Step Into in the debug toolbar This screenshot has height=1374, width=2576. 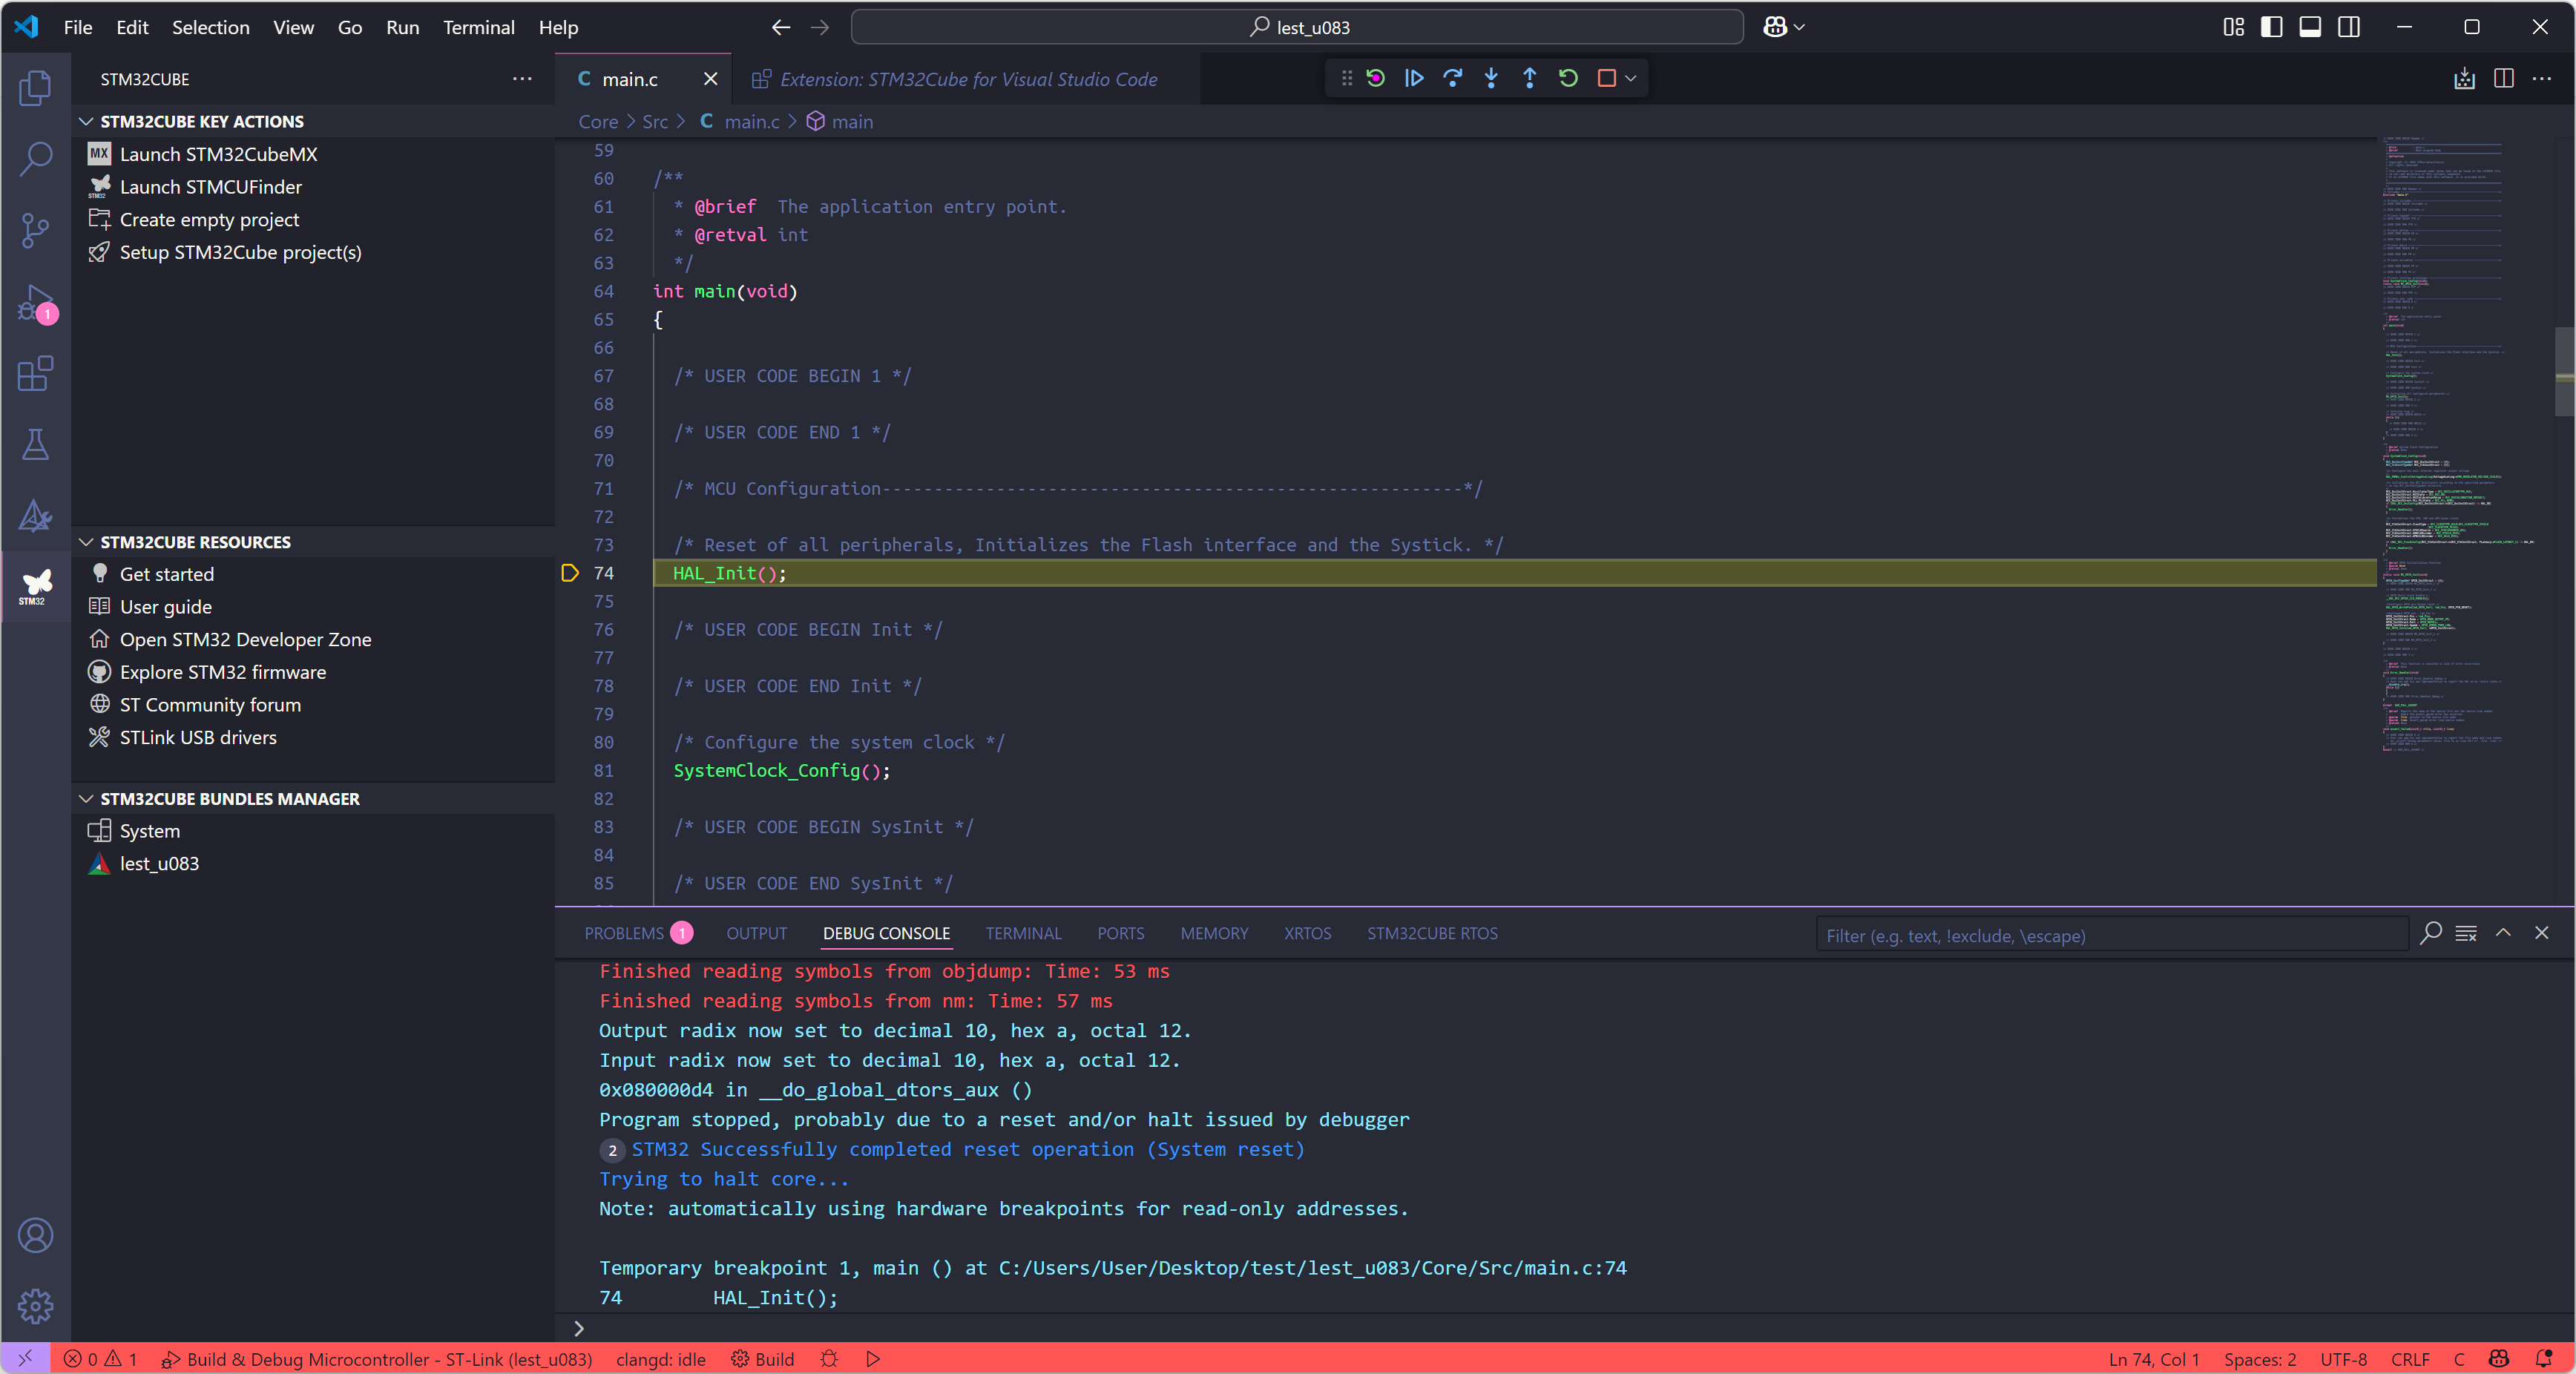(x=1491, y=78)
